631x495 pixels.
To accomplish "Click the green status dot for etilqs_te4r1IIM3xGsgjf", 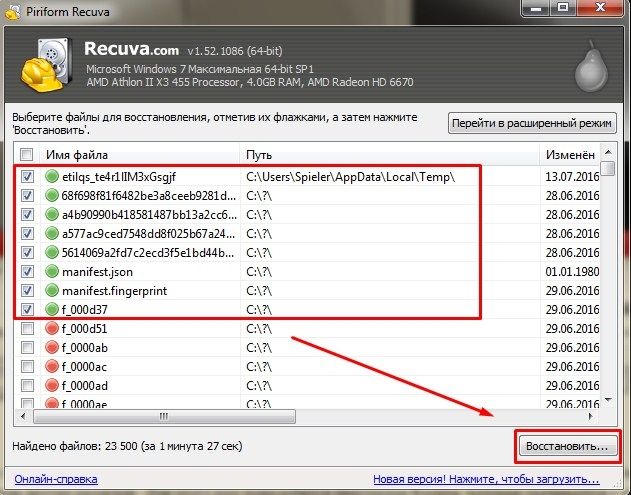I will pos(52,176).
